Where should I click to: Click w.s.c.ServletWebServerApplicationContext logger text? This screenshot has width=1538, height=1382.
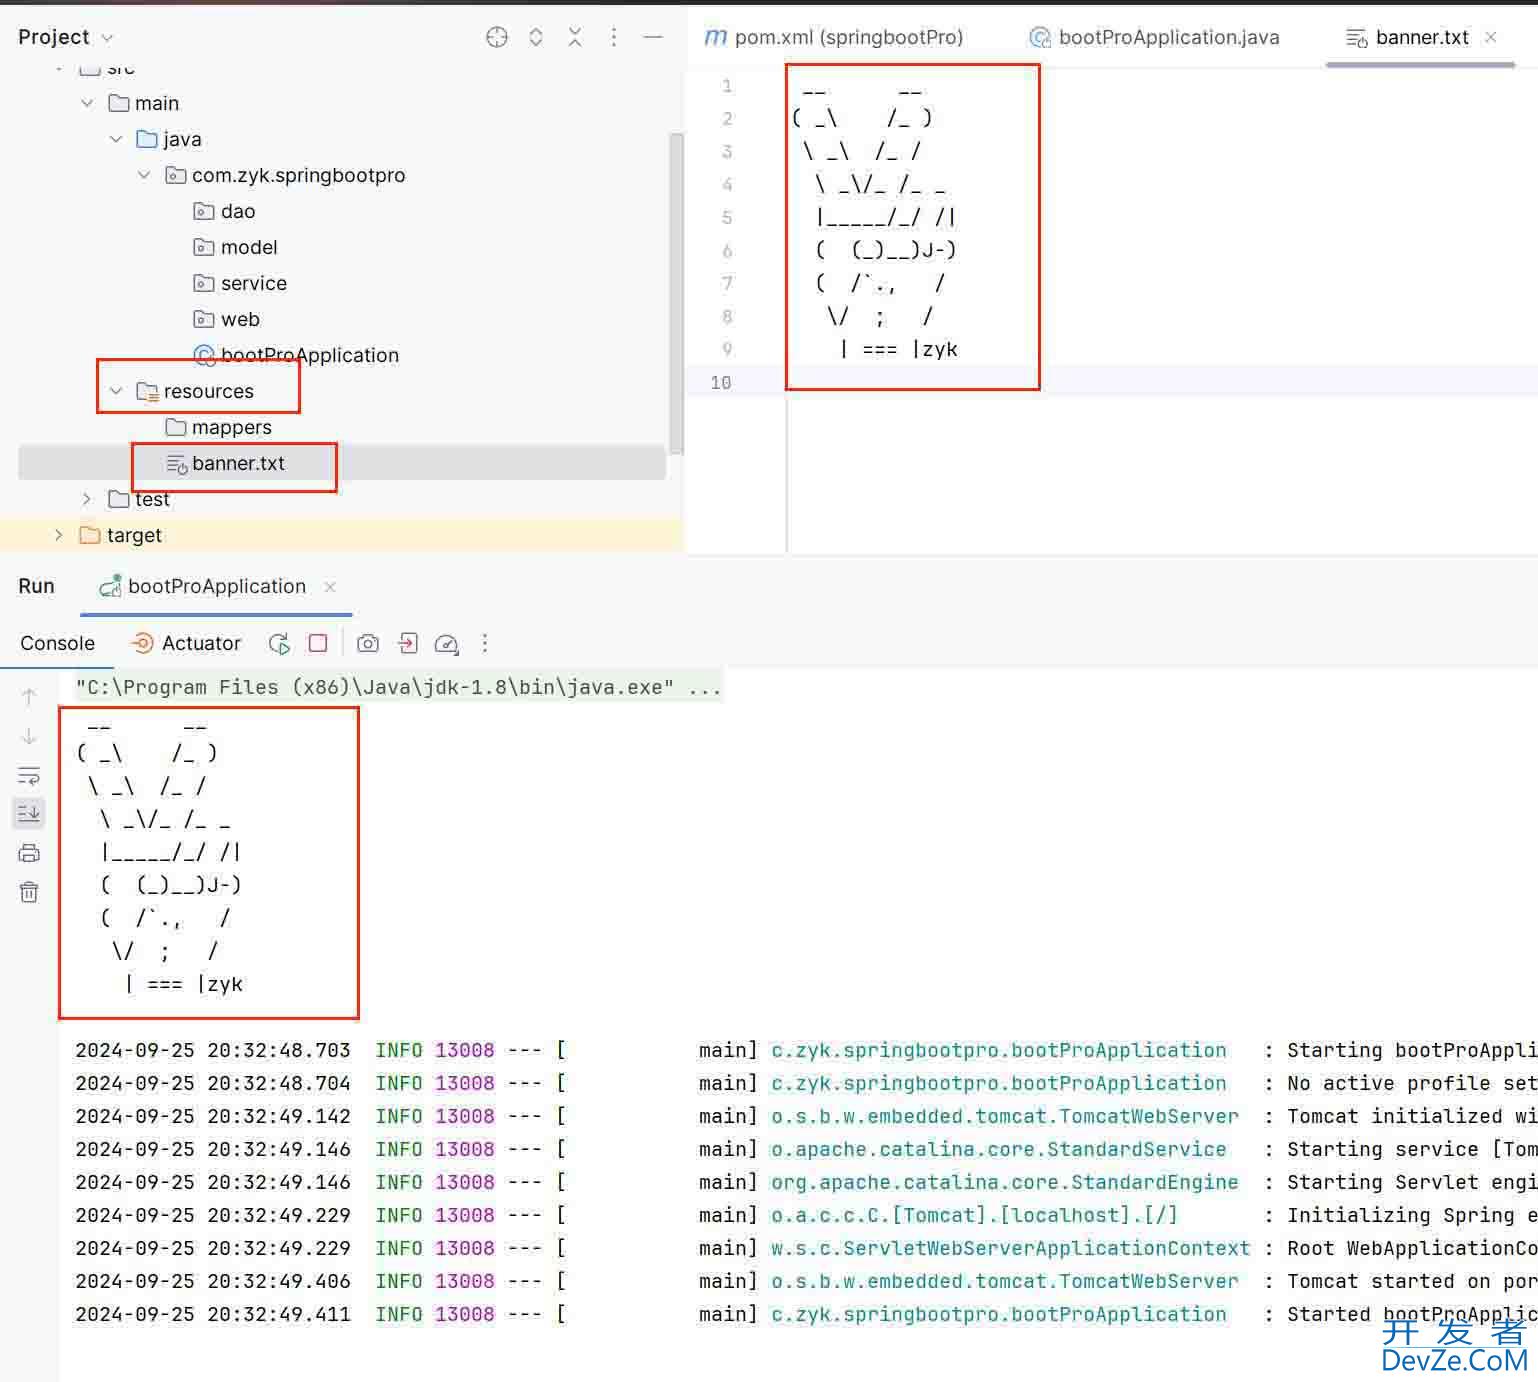point(1010,1248)
